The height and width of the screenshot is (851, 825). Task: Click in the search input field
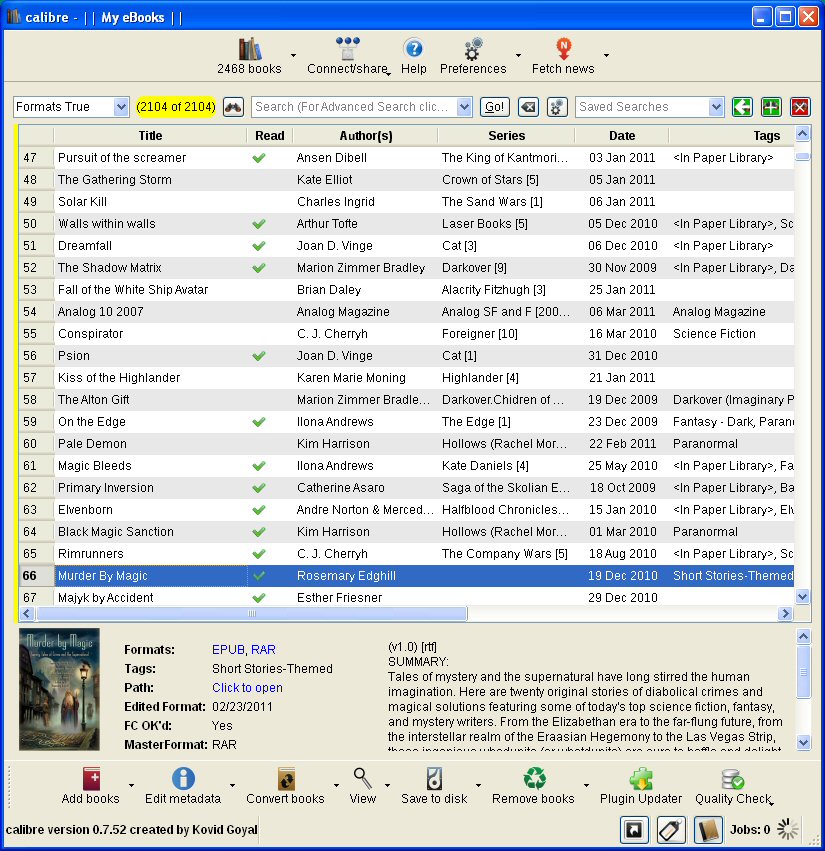coord(355,107)
